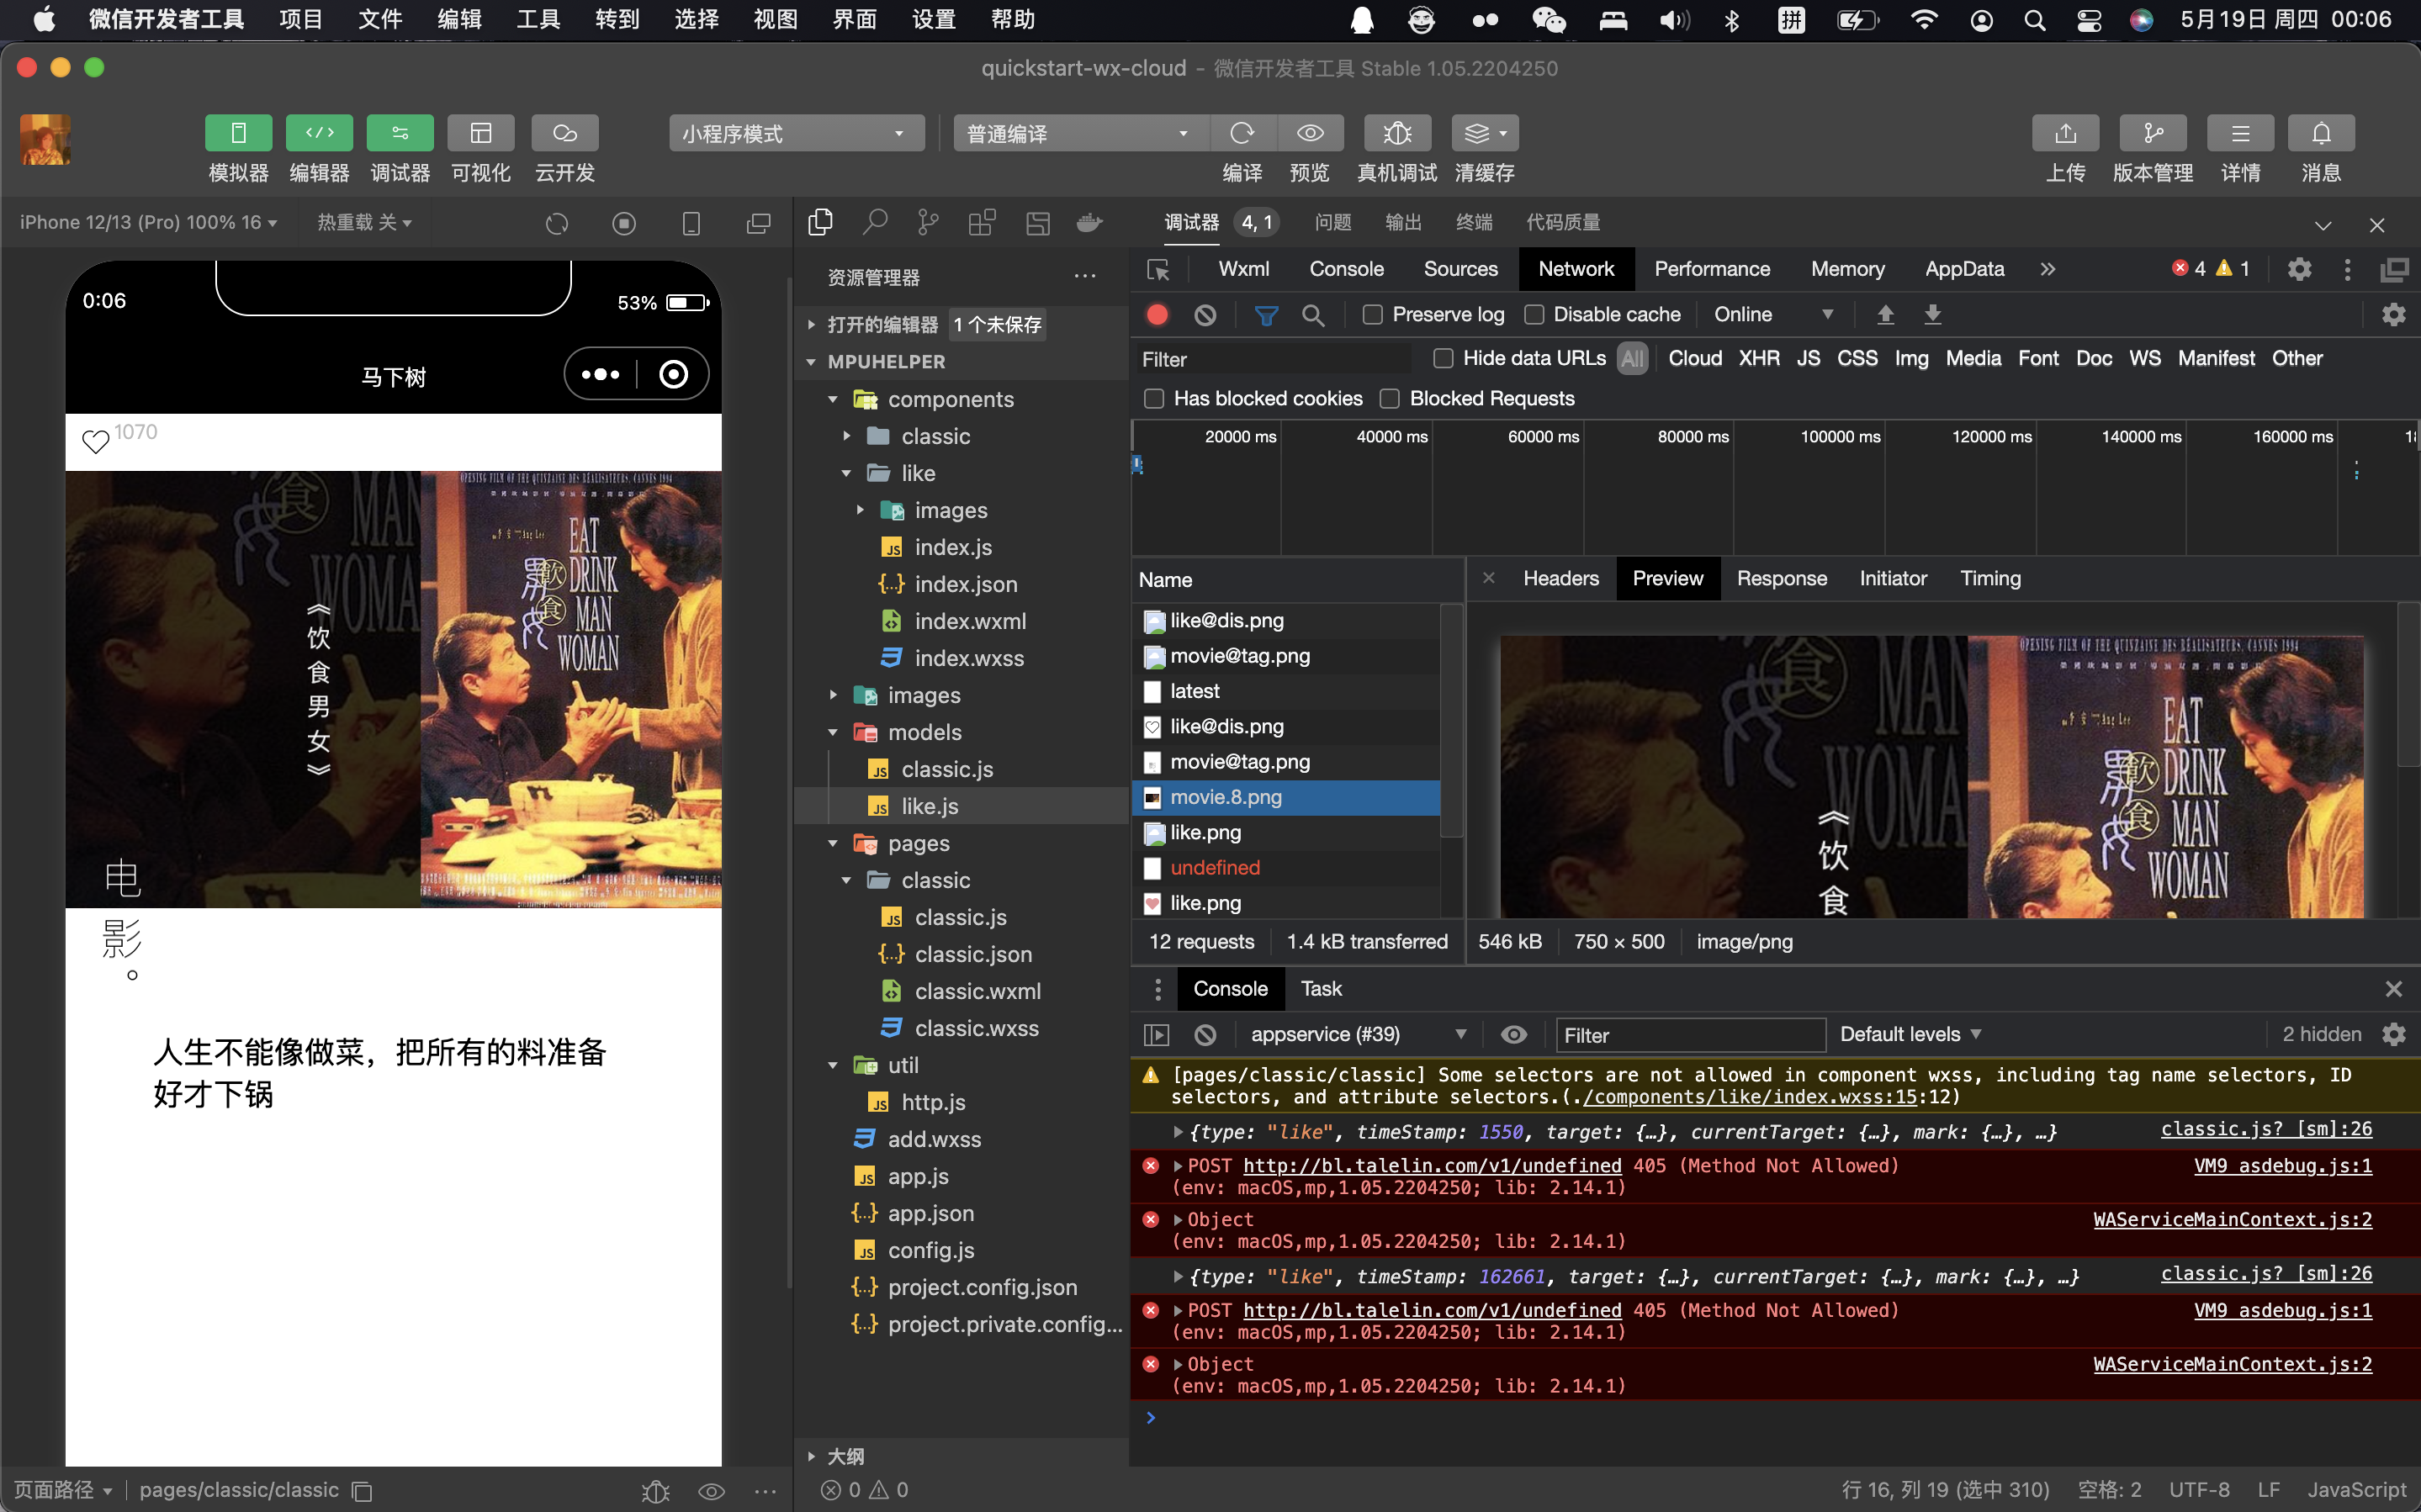
Task: Switch to the Console devtools tab
Action: (x=1346, y=269)
